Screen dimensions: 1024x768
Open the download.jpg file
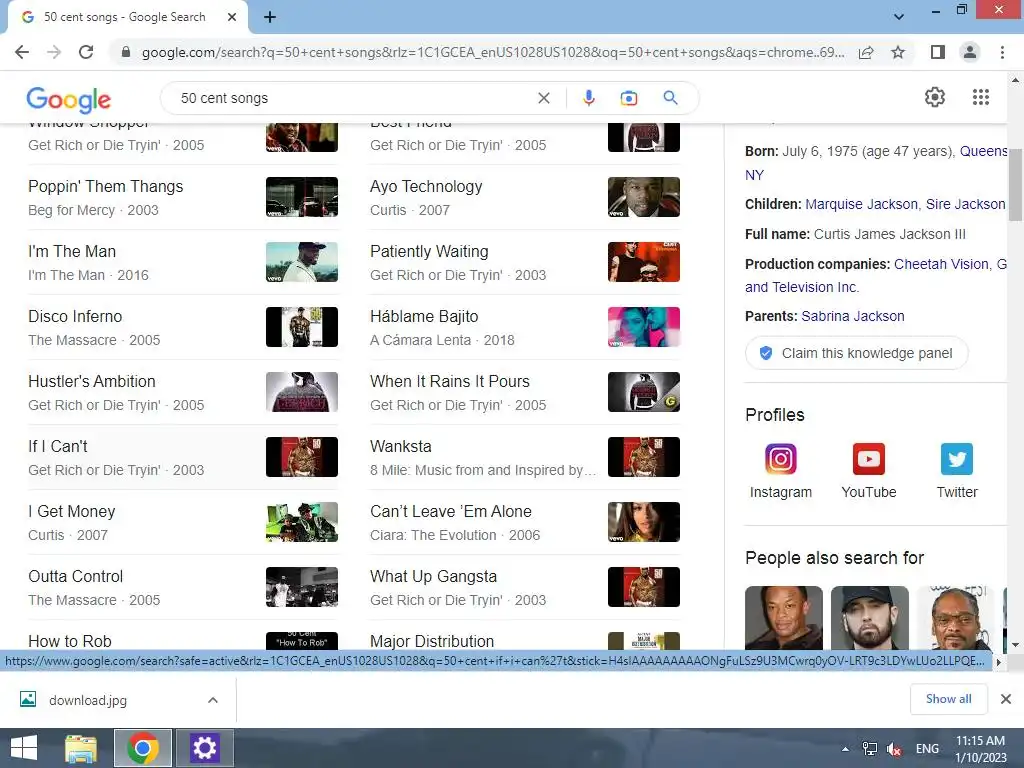pos(88,700)
